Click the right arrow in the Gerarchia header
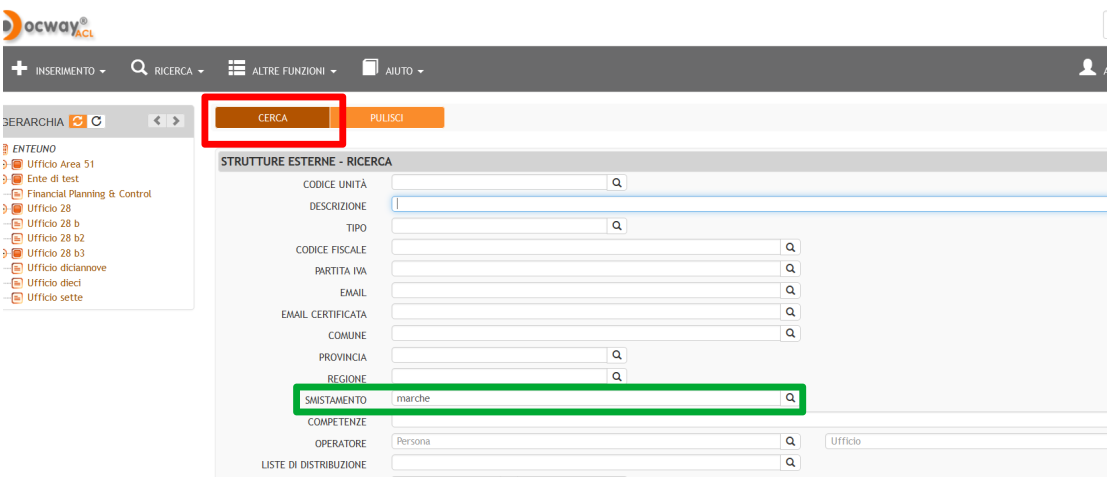1107x477 pixels. pyautogui.click(x=176, y=122)
